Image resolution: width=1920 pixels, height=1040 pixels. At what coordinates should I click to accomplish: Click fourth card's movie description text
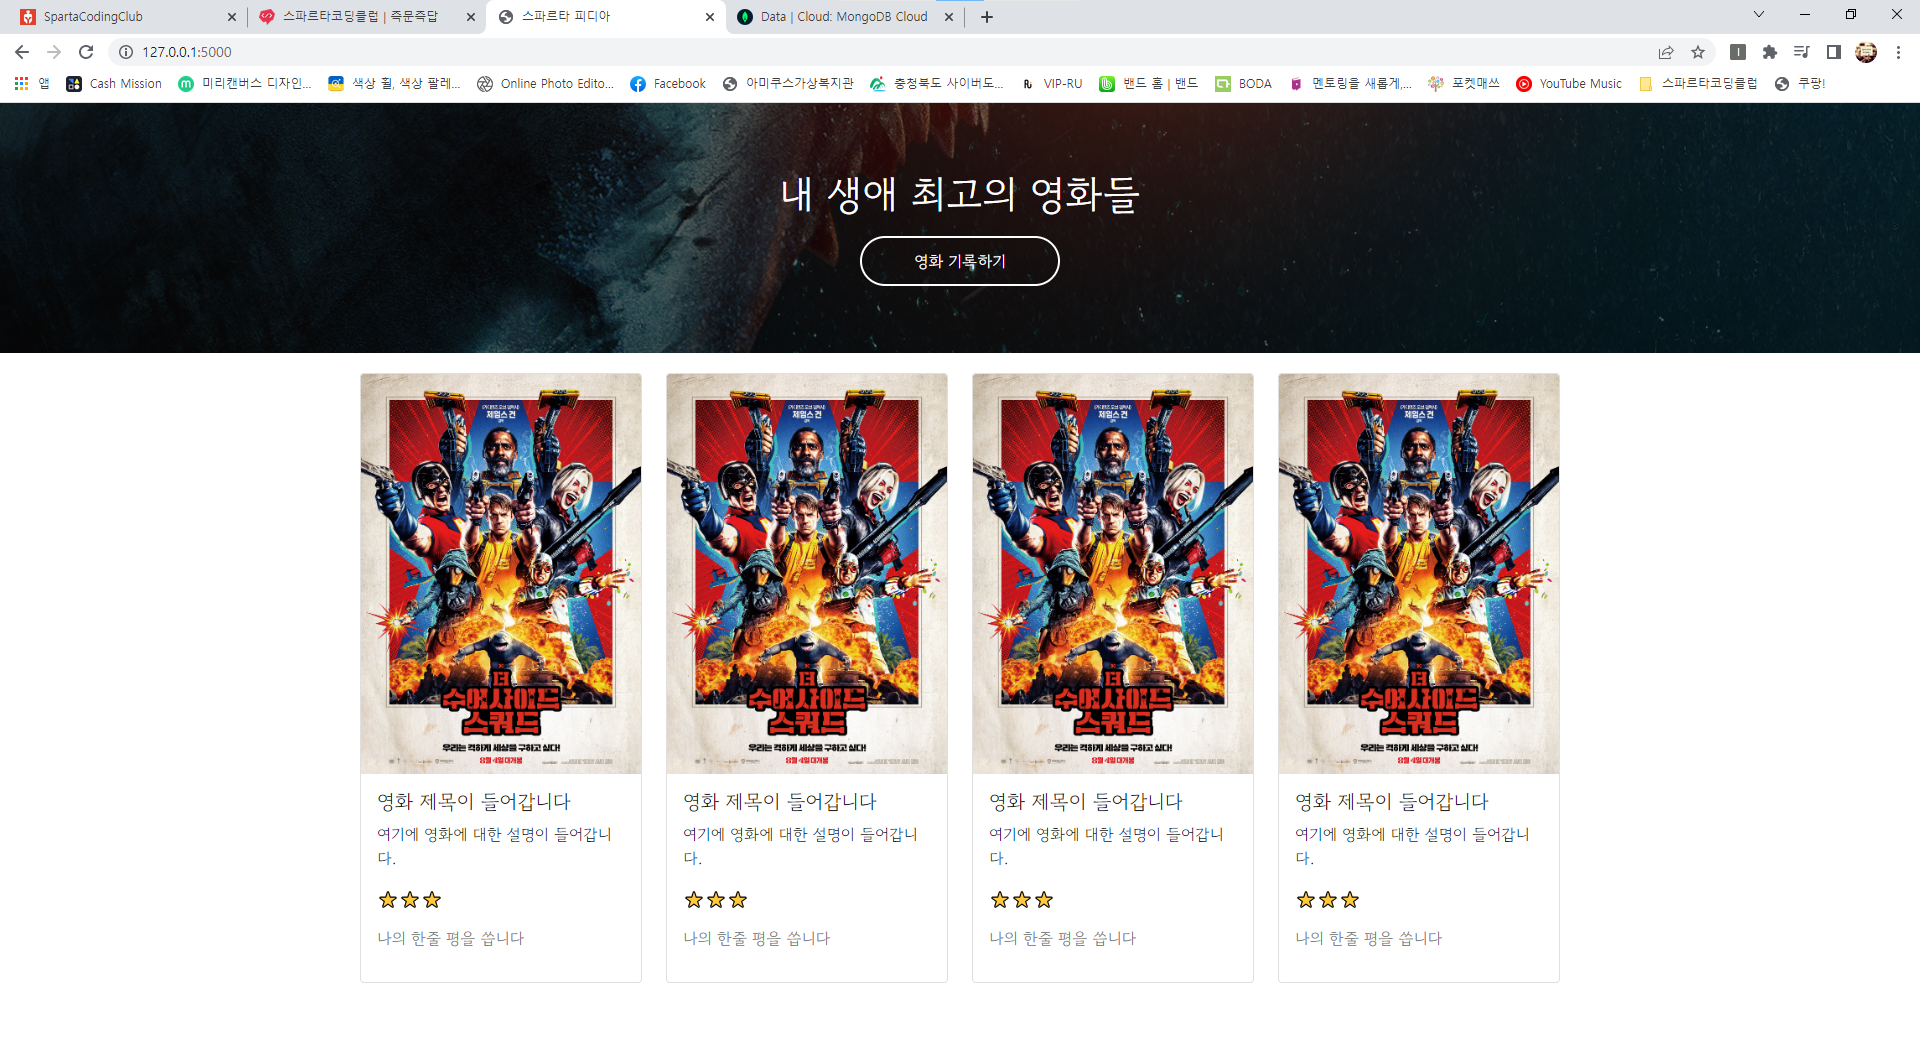pyautogui.click(x=1413, y=846)
